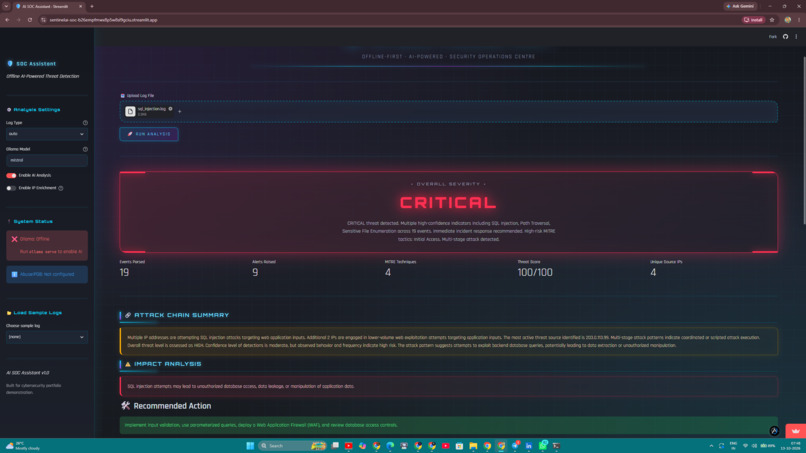The image size is (806, 453).
Task: Open the GitHub repository icon
Action: (785, 37)
